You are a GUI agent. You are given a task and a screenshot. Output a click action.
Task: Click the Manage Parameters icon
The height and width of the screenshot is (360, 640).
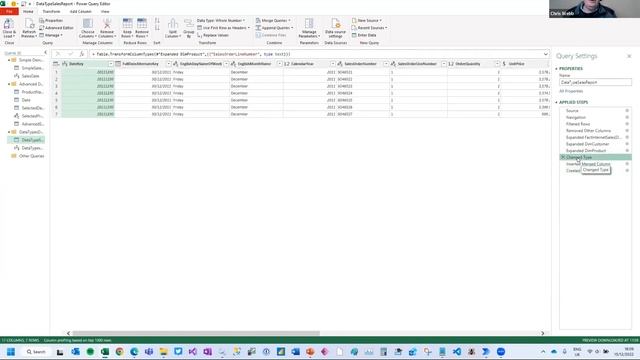click(x=309, y=24)
